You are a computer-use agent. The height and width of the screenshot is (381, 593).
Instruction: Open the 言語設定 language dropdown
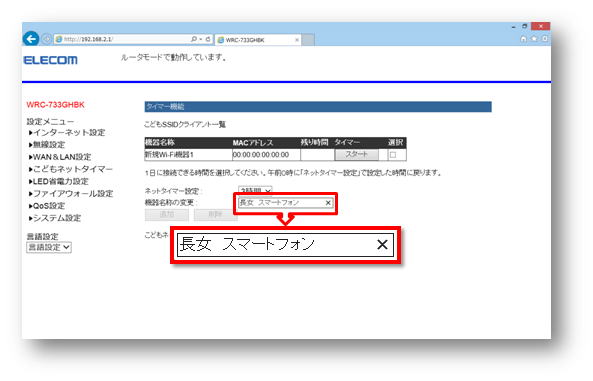click(x=49, y=247)
